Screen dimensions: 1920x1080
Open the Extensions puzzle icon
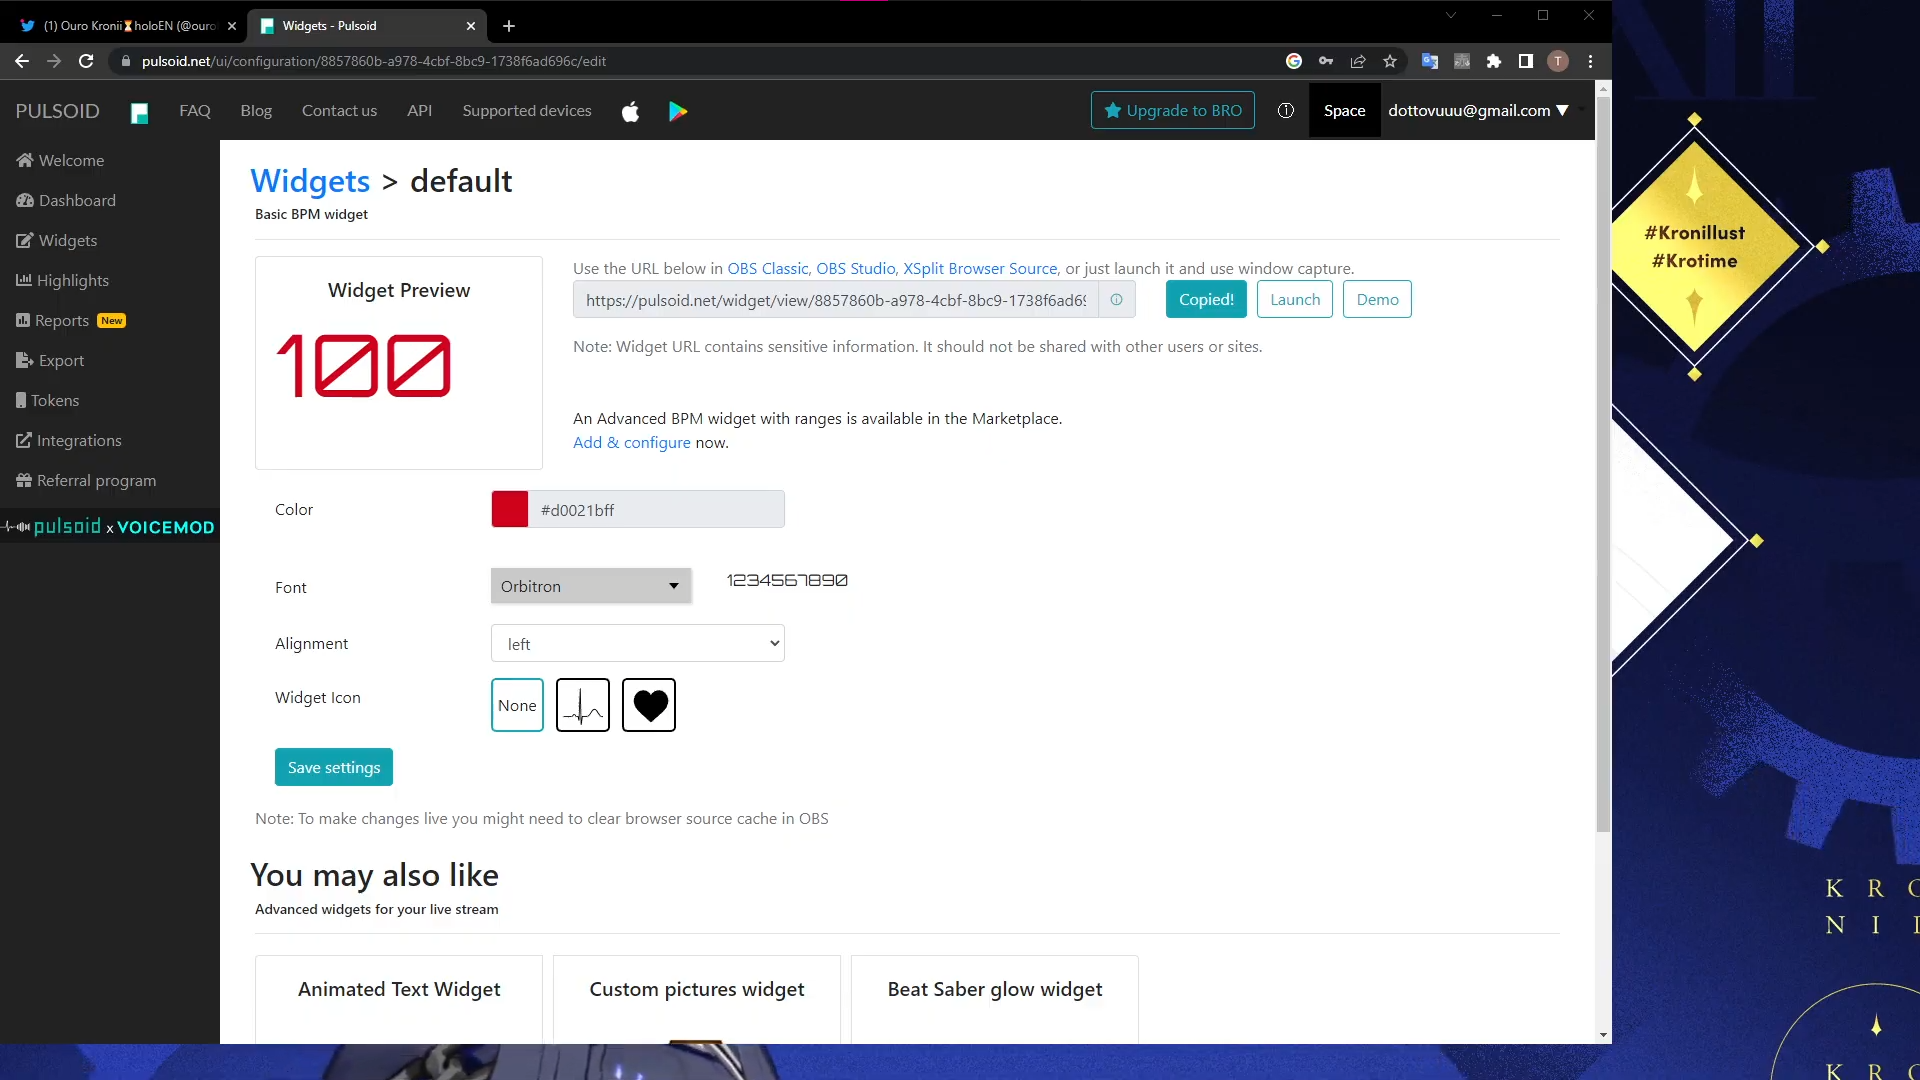(1494, 61)
